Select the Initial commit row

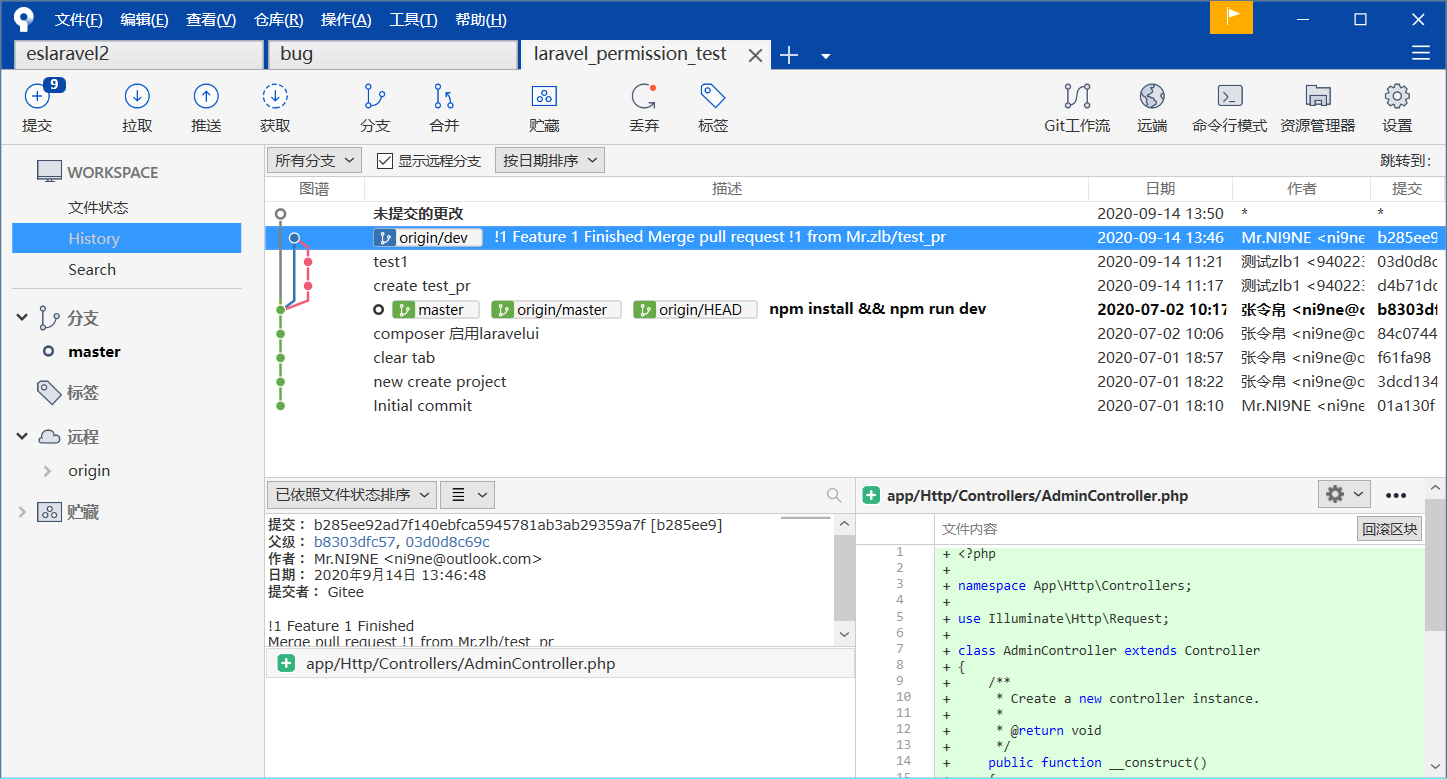(422, 406)
